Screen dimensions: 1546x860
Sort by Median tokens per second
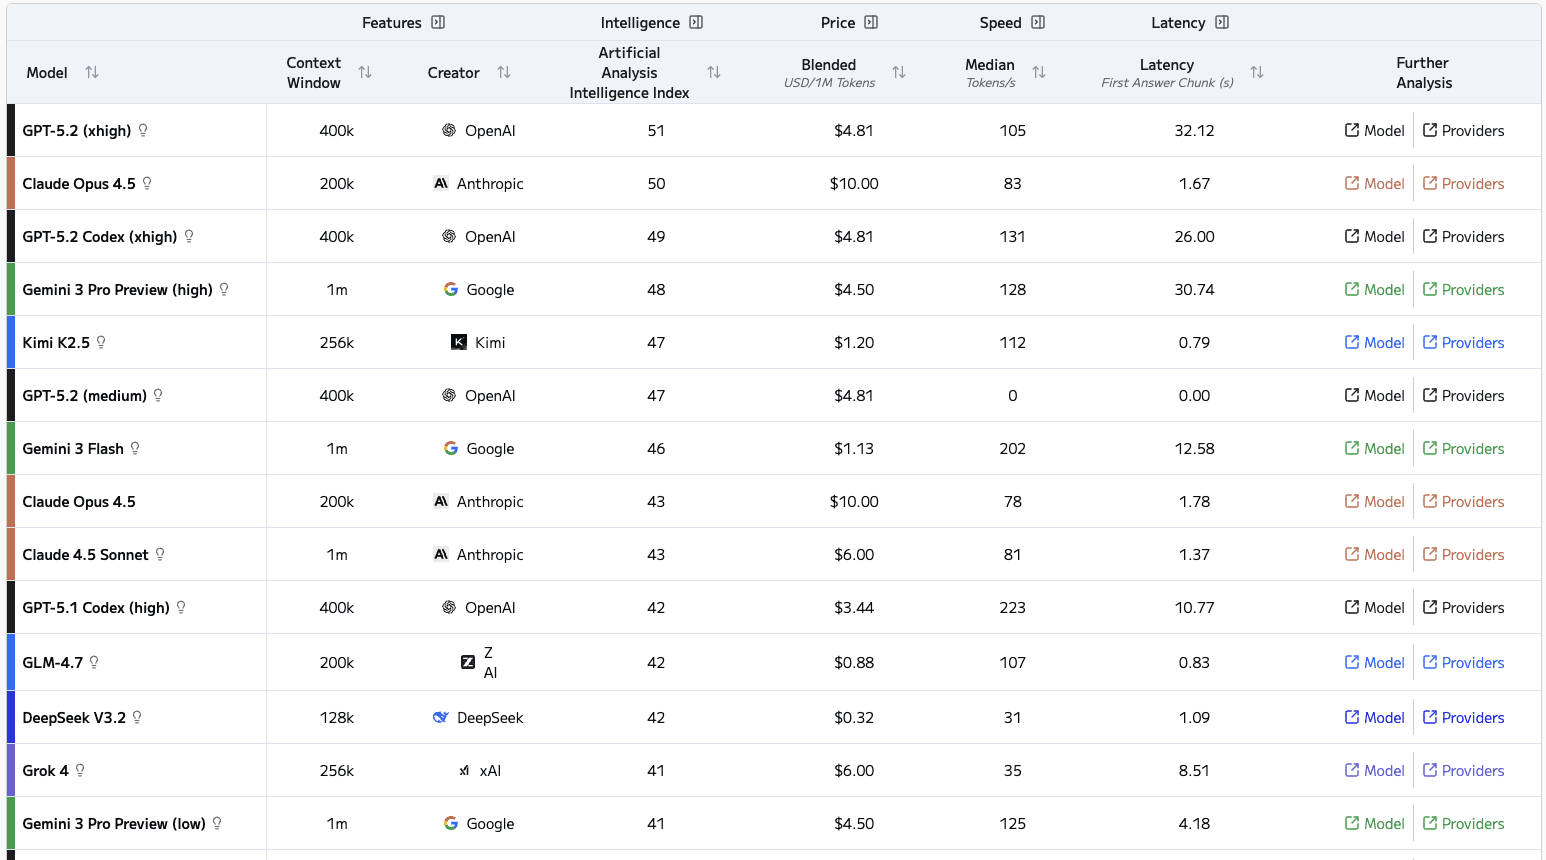click(1039, 72)
